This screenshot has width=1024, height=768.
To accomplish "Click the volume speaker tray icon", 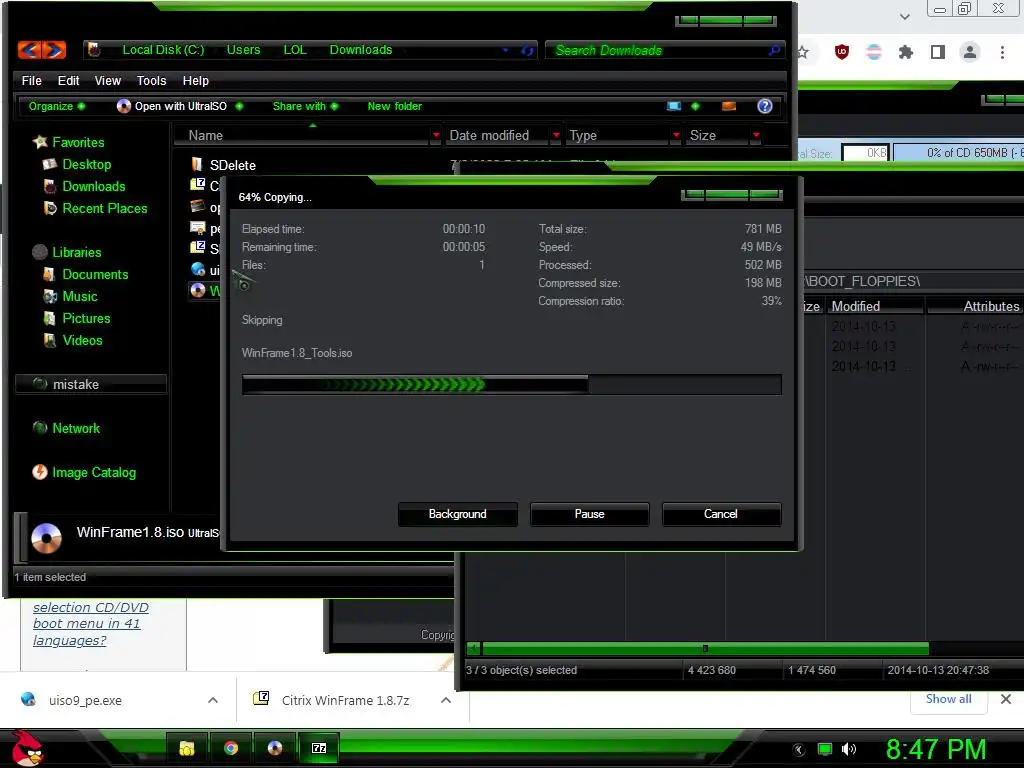I will tap(849, 749).
